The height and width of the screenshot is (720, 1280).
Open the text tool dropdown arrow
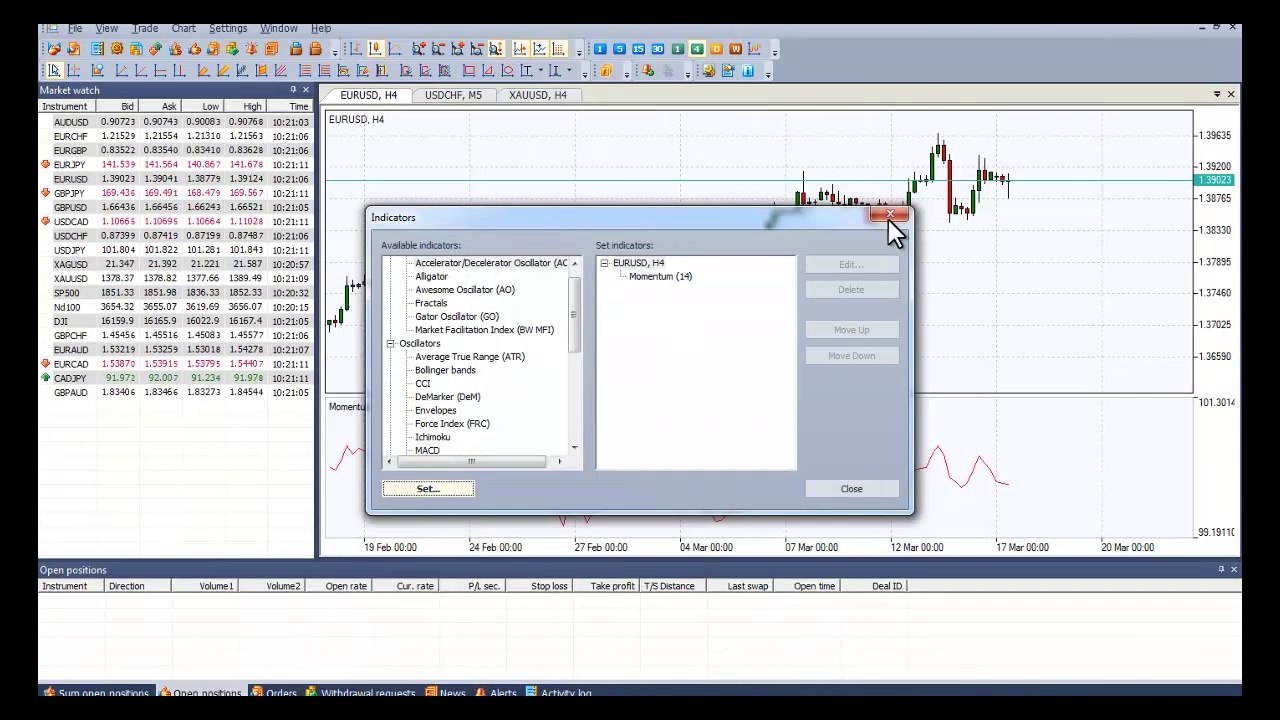tap(540, 70)
